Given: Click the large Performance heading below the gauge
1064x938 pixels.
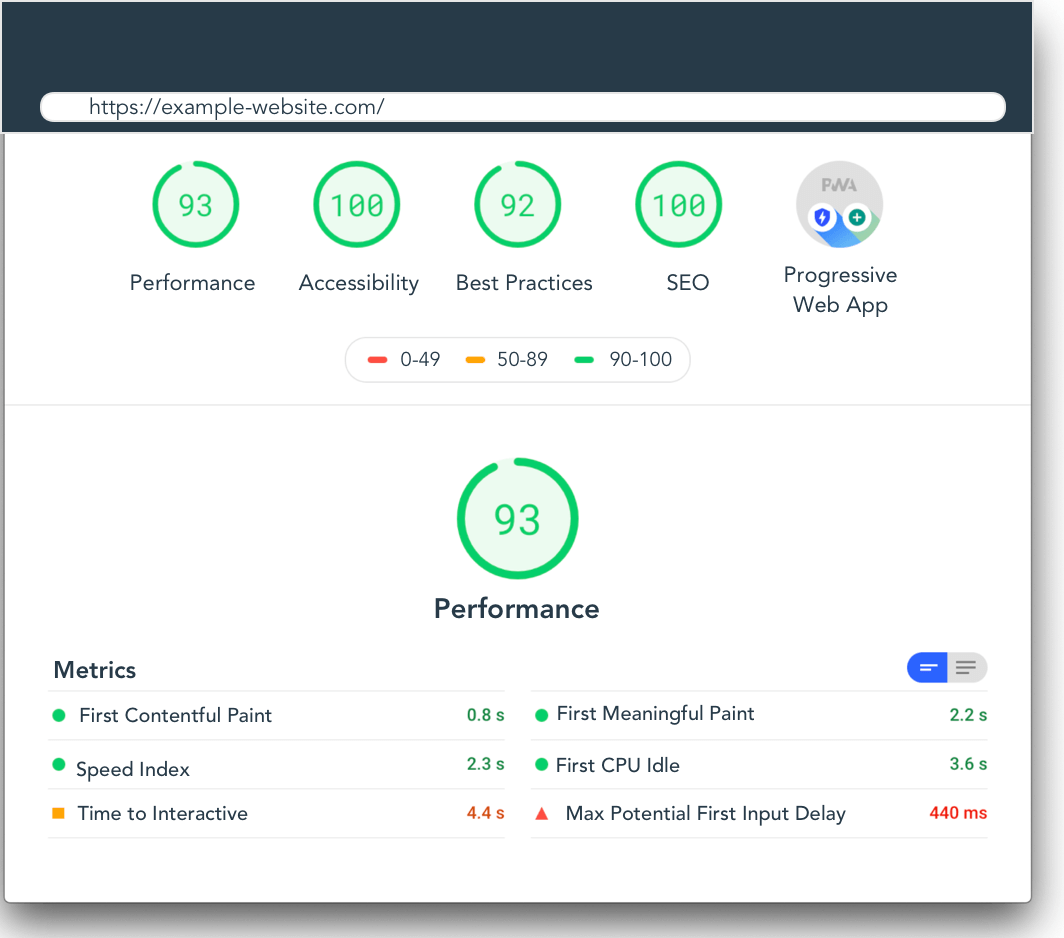Looking at the screenshot, I should point(516,608).
